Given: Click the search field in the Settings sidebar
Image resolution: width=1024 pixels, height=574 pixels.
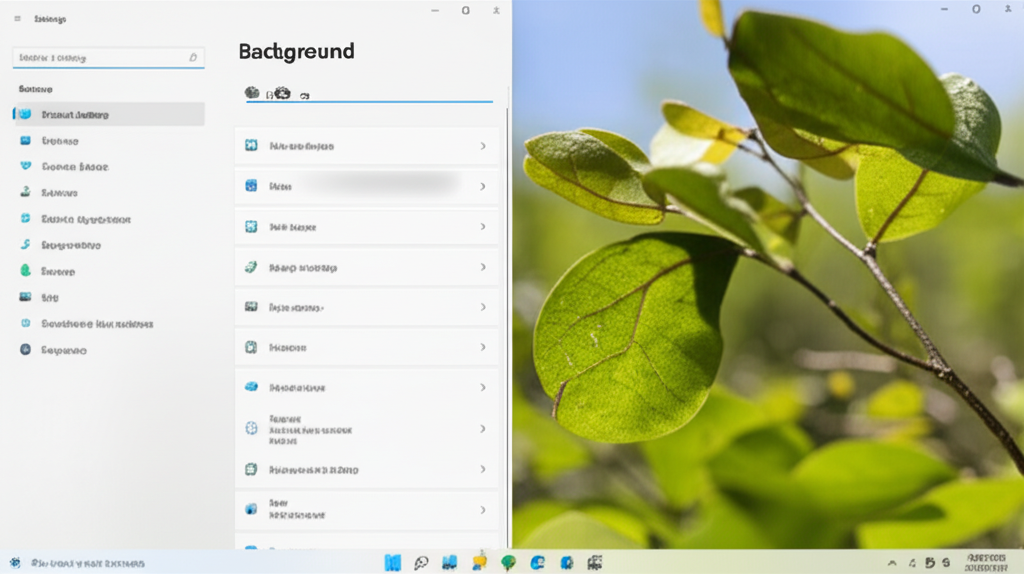Looking at the screenshot, I should point(100,58).
